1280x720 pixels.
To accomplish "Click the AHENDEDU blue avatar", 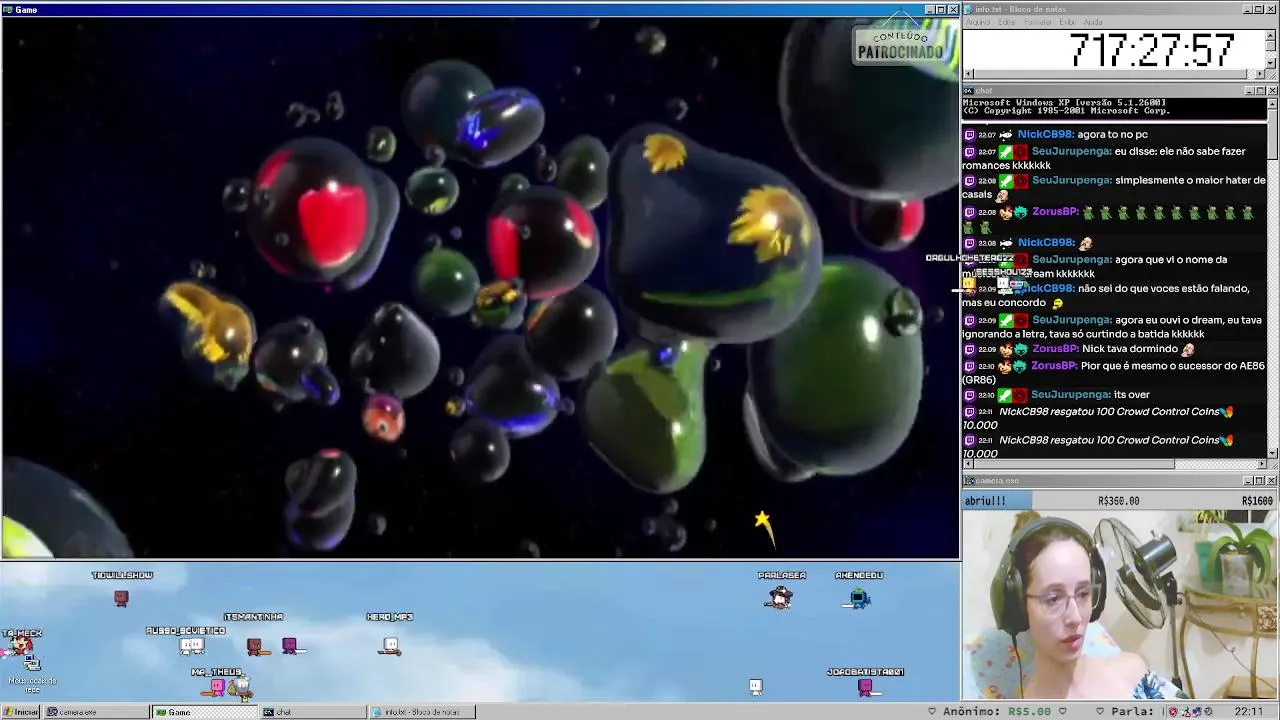I will (859, 598).
